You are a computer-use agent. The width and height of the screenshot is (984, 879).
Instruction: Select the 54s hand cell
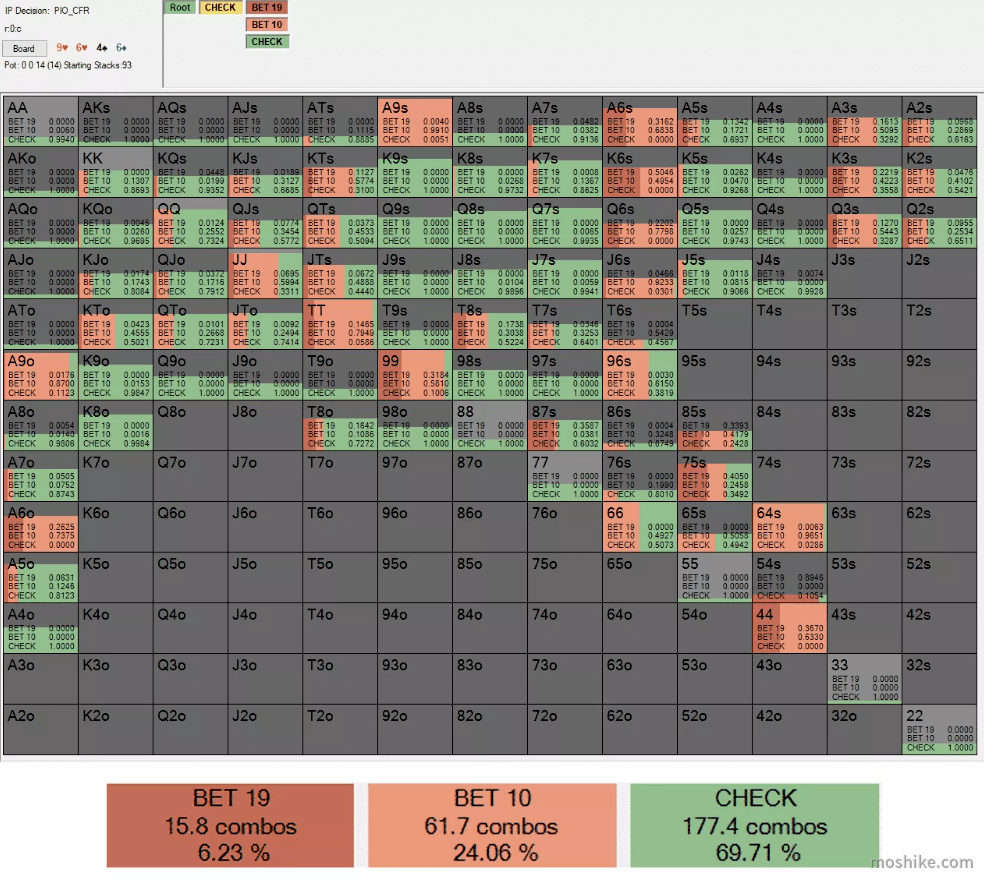coord(790,578)
